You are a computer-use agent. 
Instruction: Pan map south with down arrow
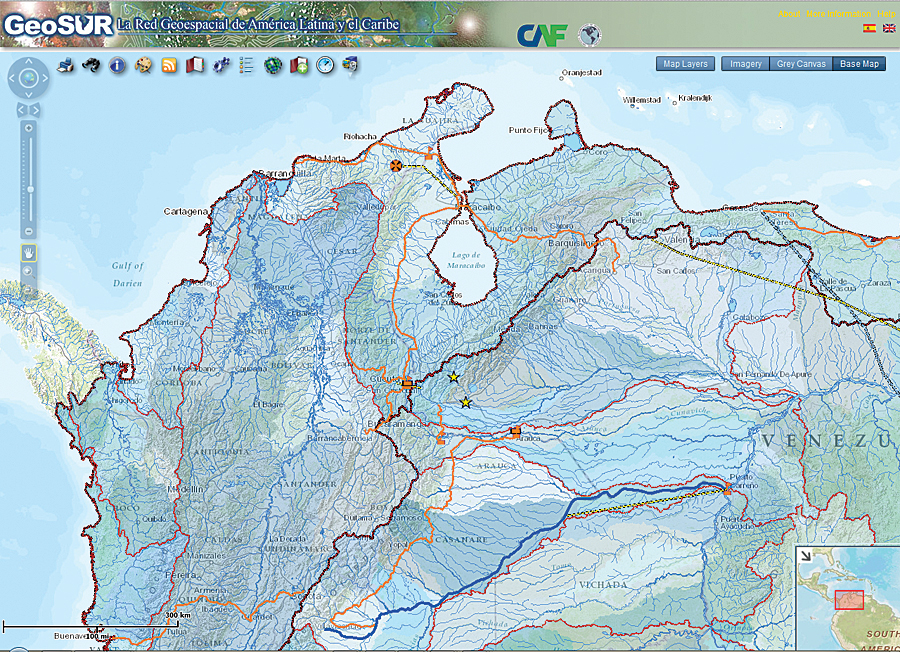tap(29, 94)
